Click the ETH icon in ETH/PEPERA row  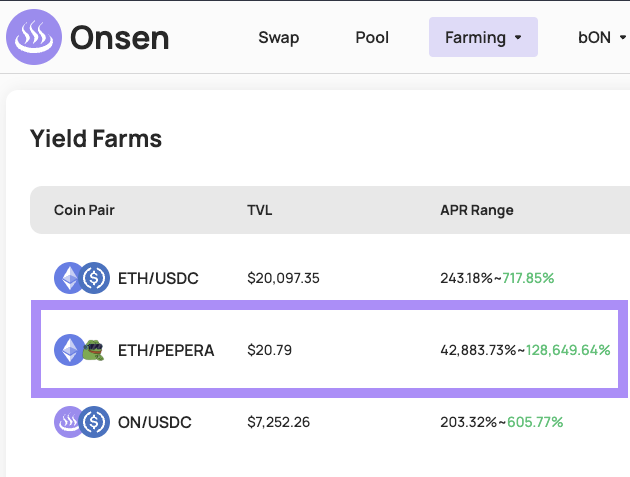(x=70, y=350)
